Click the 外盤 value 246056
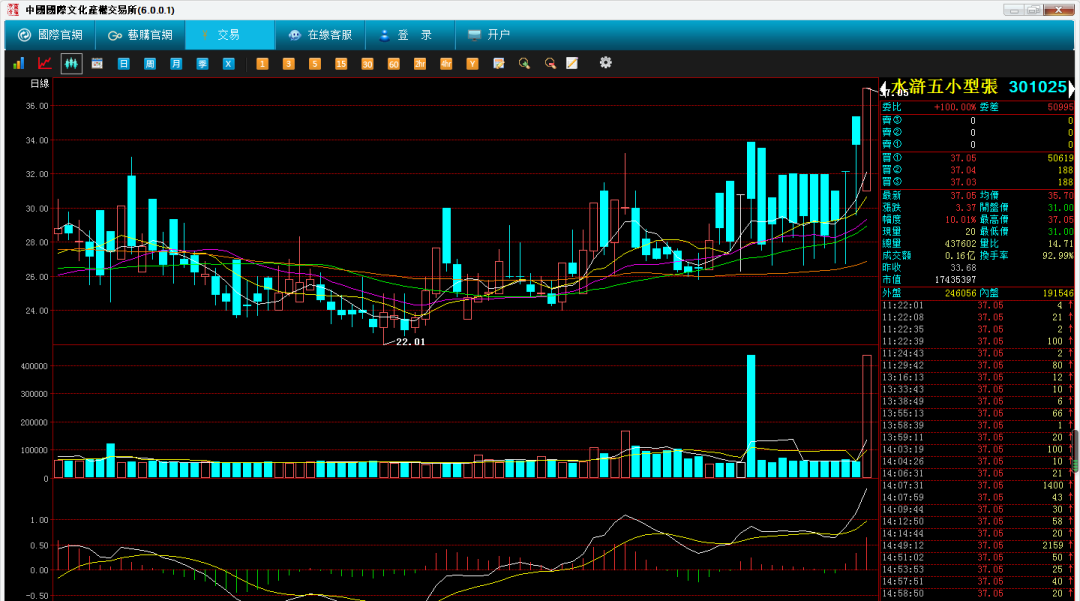The image size is (1080, 601). (960, 293)
